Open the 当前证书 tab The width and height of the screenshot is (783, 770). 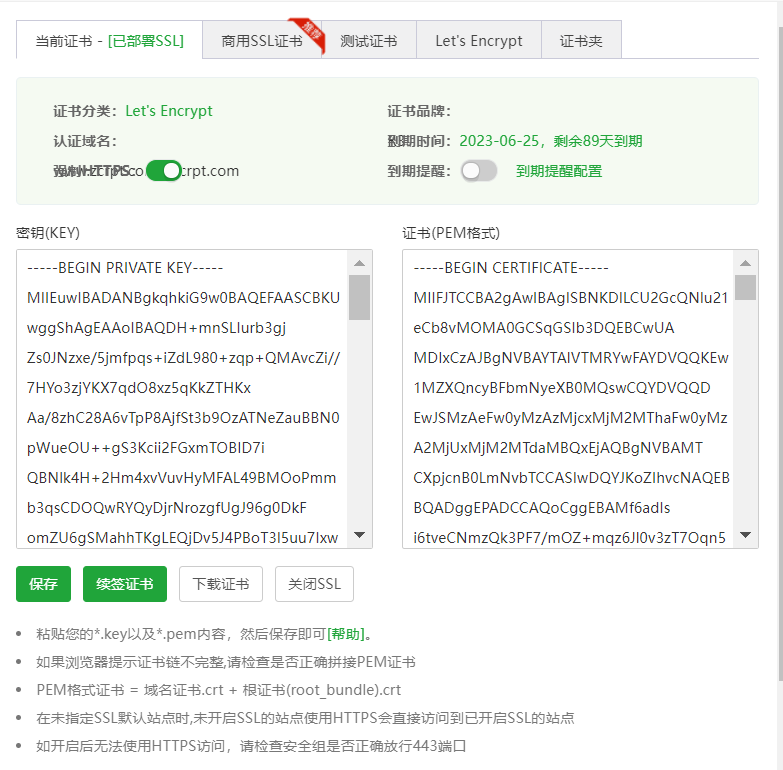click(x=109, y=40)
